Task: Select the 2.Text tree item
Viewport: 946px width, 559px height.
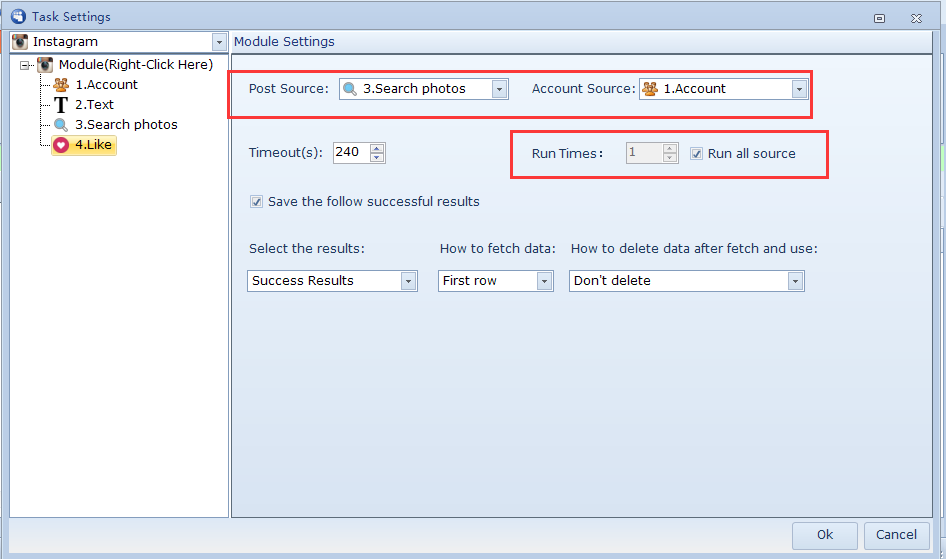Action: click(94, 105)
